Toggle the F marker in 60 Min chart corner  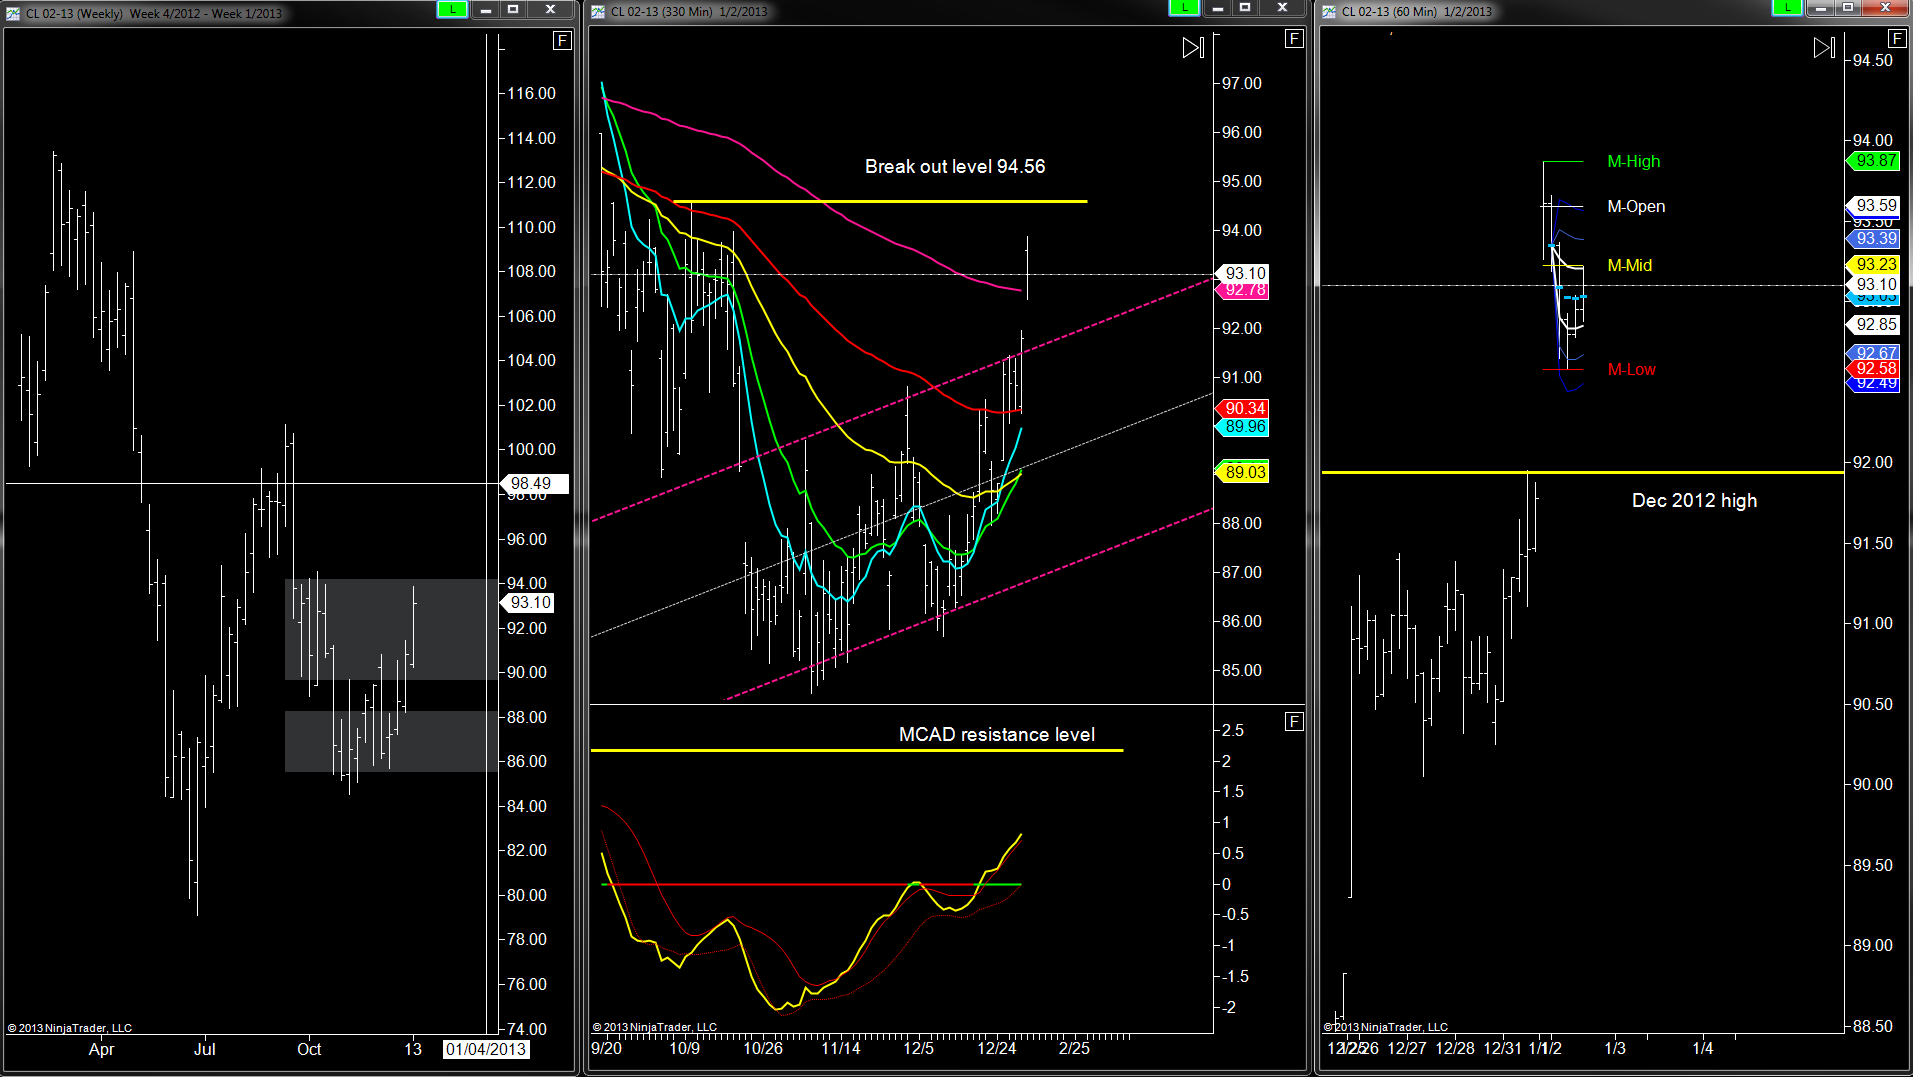1897,39
